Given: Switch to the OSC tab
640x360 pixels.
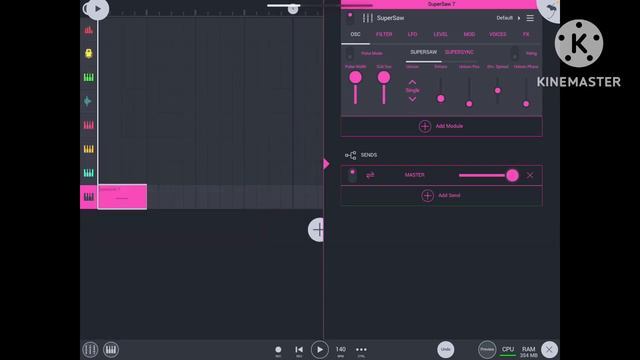Looking at the screenshot, I should (x=356, y=34).
